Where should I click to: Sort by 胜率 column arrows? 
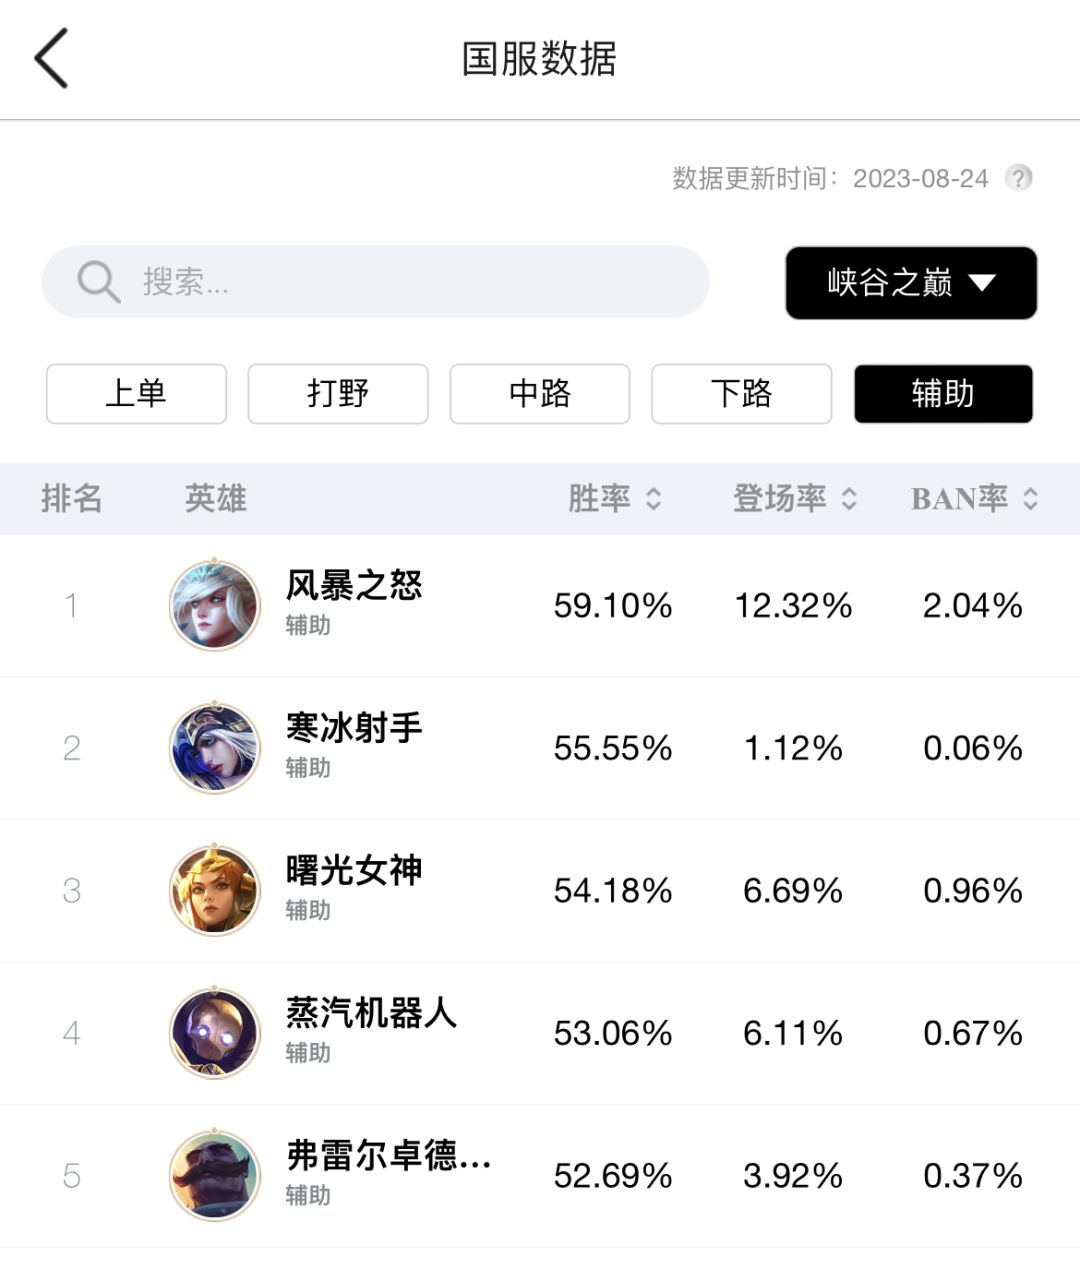pos(654,498)
